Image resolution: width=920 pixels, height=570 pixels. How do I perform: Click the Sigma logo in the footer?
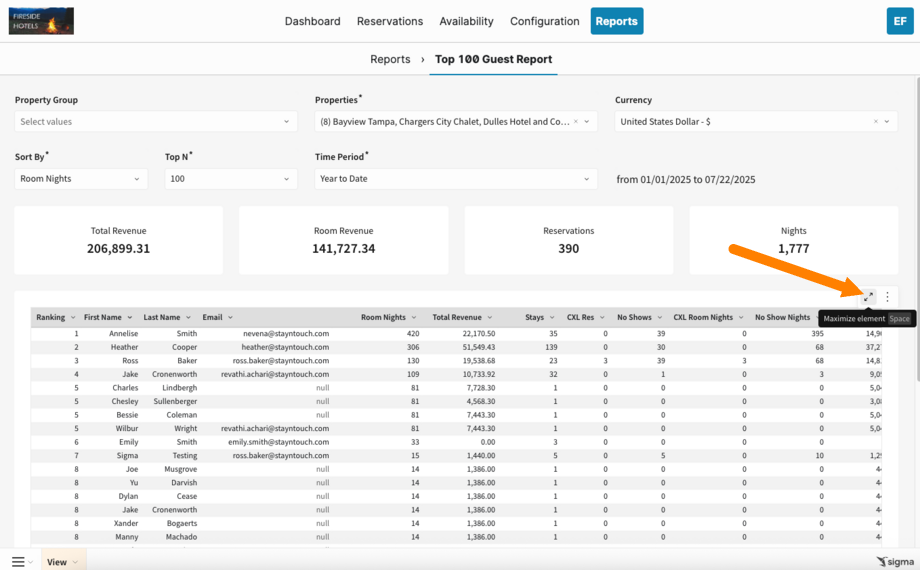click(895, 562)
